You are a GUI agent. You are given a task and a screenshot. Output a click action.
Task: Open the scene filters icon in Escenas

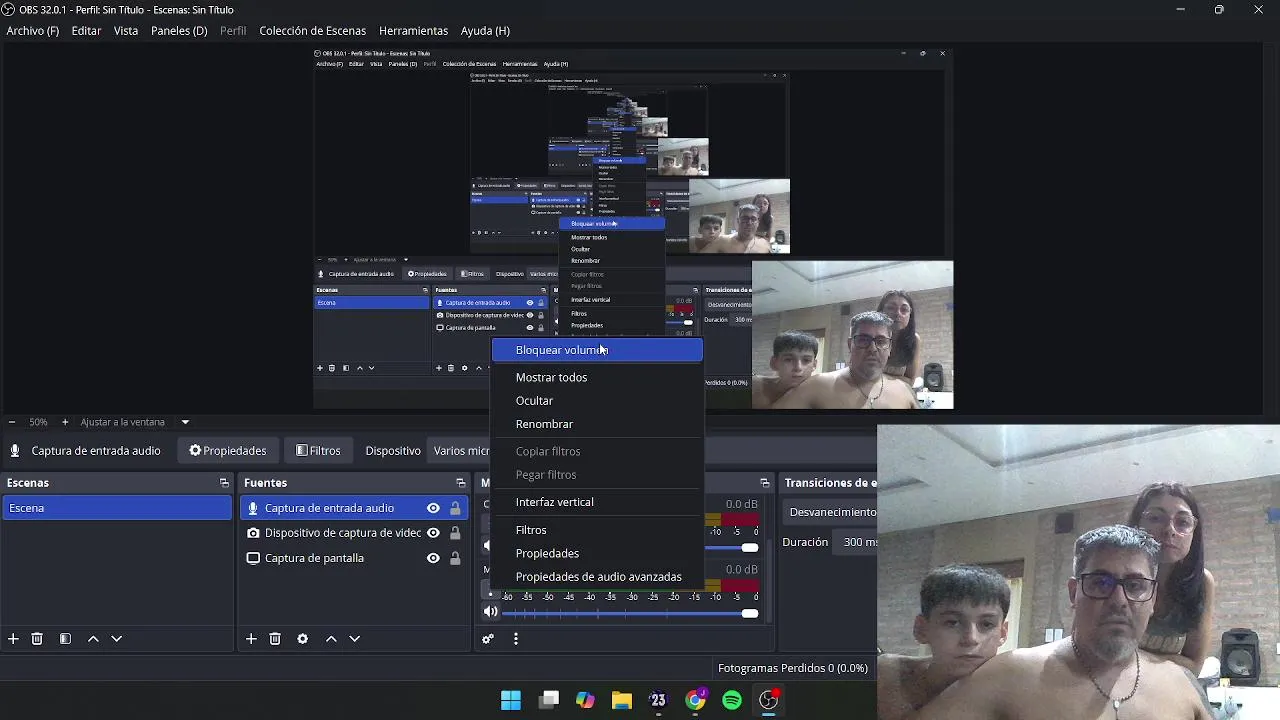65,639
